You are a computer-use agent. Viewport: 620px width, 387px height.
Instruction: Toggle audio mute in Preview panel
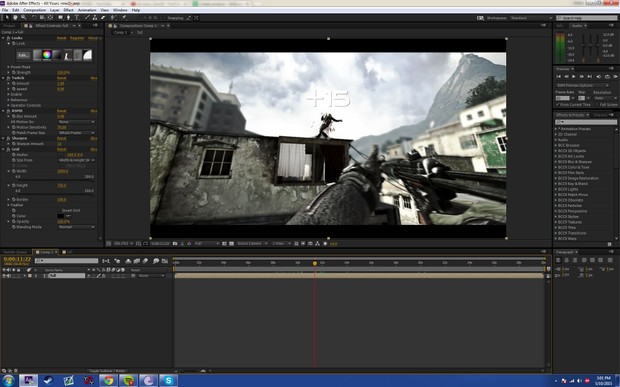(x=598, y=77)
